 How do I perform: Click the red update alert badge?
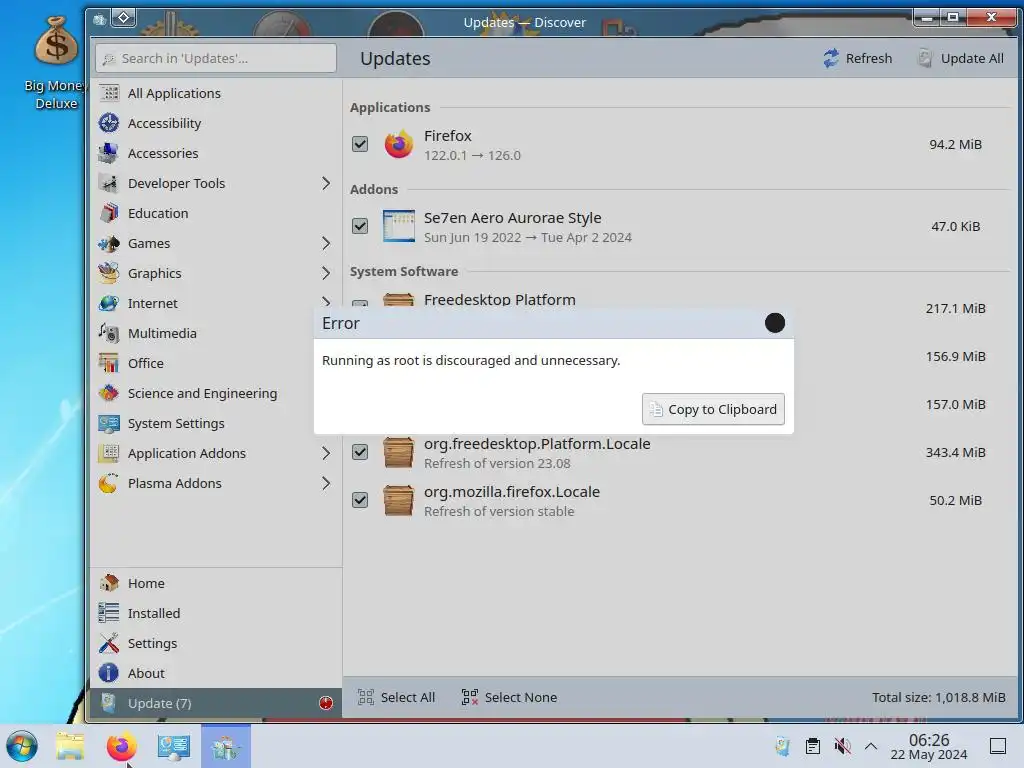[326, 703]
